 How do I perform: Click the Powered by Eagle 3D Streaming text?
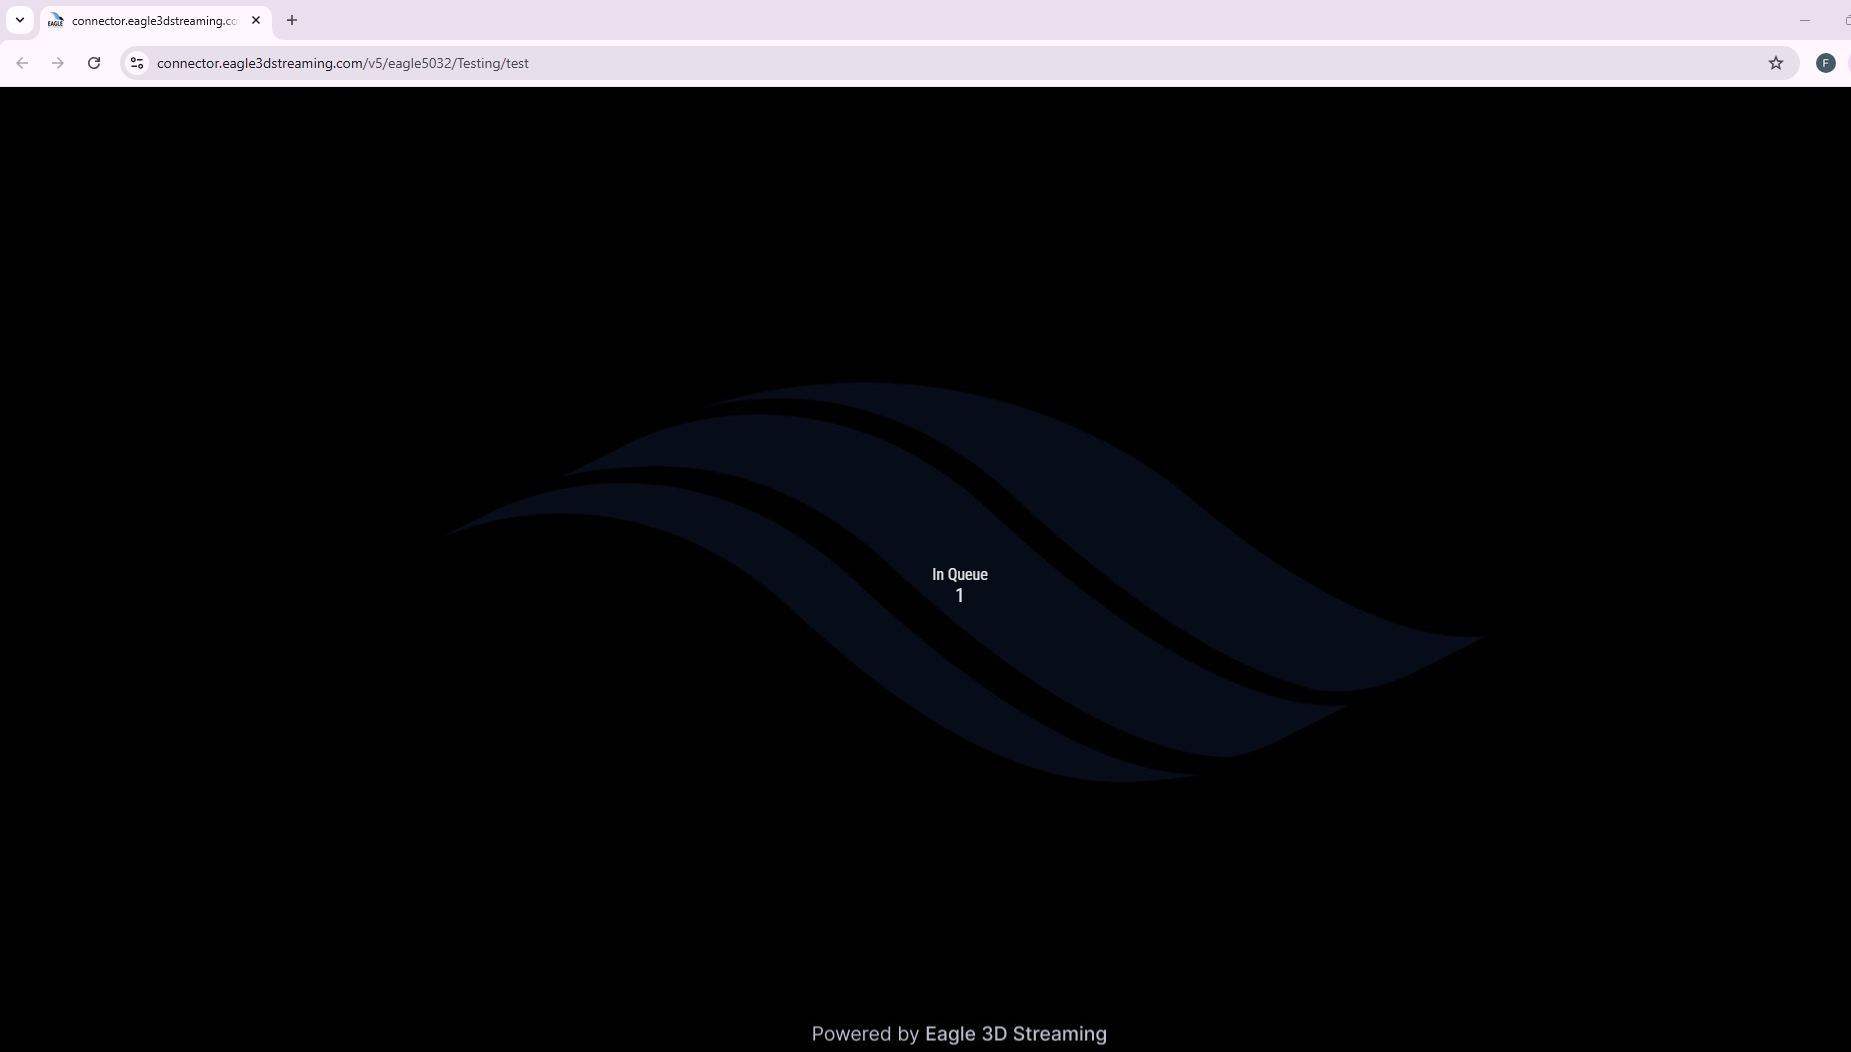[x=958, y=1034]
